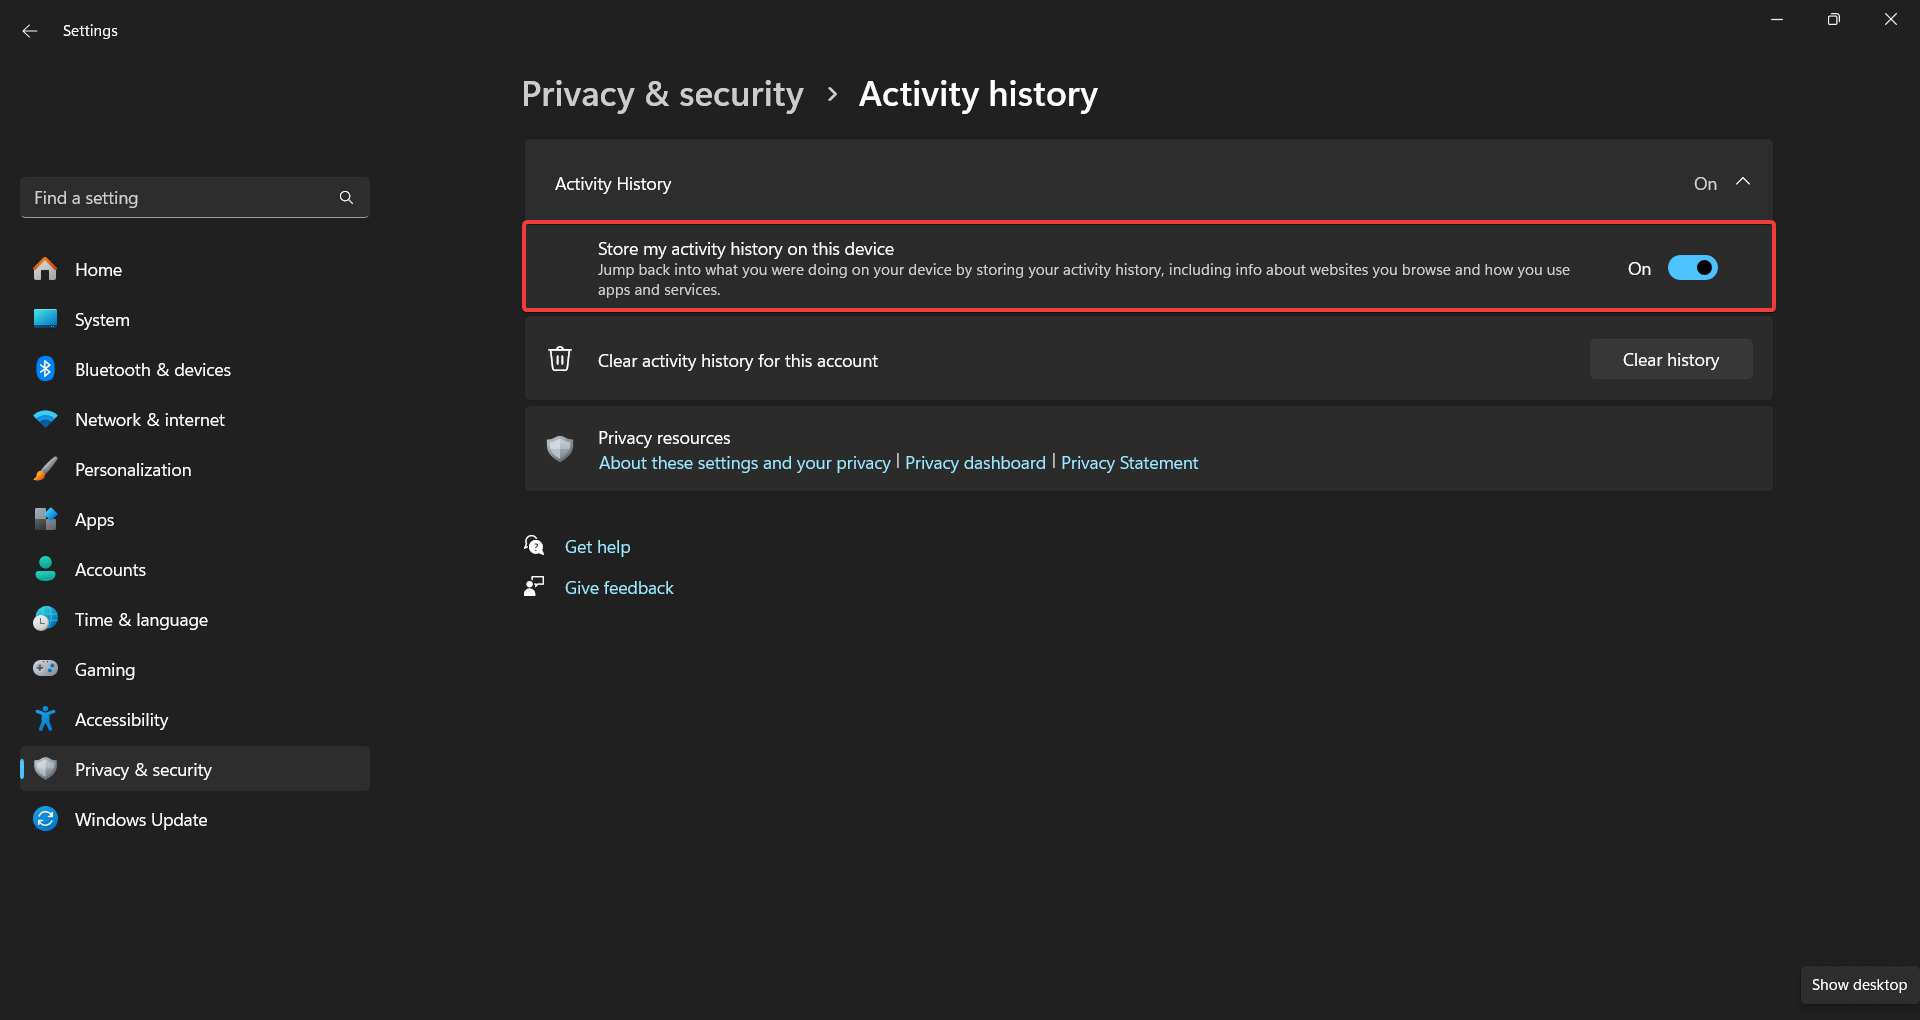
Task: Click the Find a setting field
Action: pos(195,198)
